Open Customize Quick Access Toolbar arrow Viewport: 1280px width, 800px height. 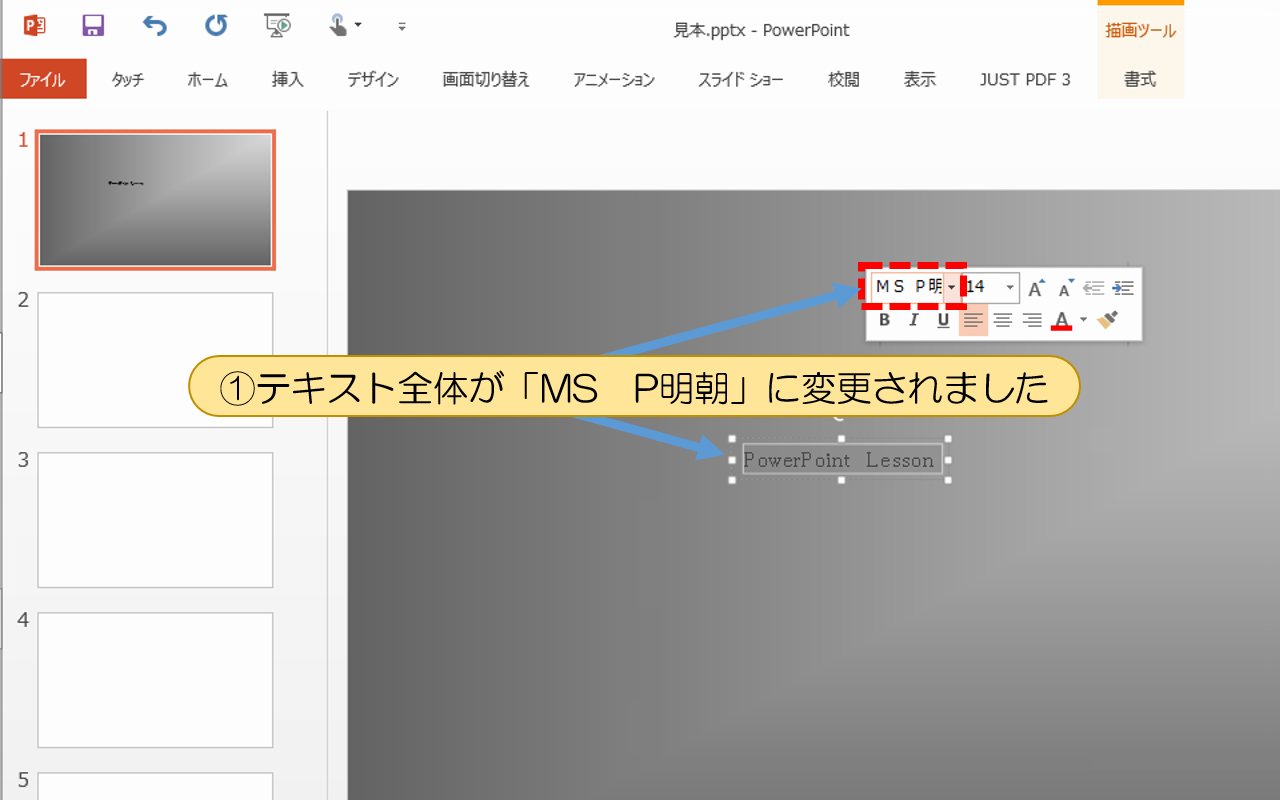click(x=402, y=26)
